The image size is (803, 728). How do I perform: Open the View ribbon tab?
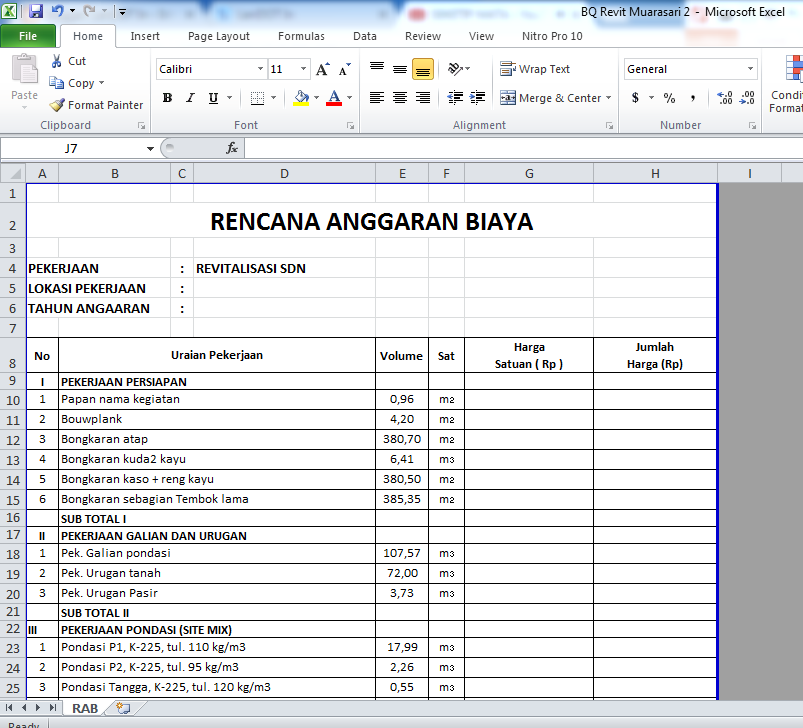[481, 36]
